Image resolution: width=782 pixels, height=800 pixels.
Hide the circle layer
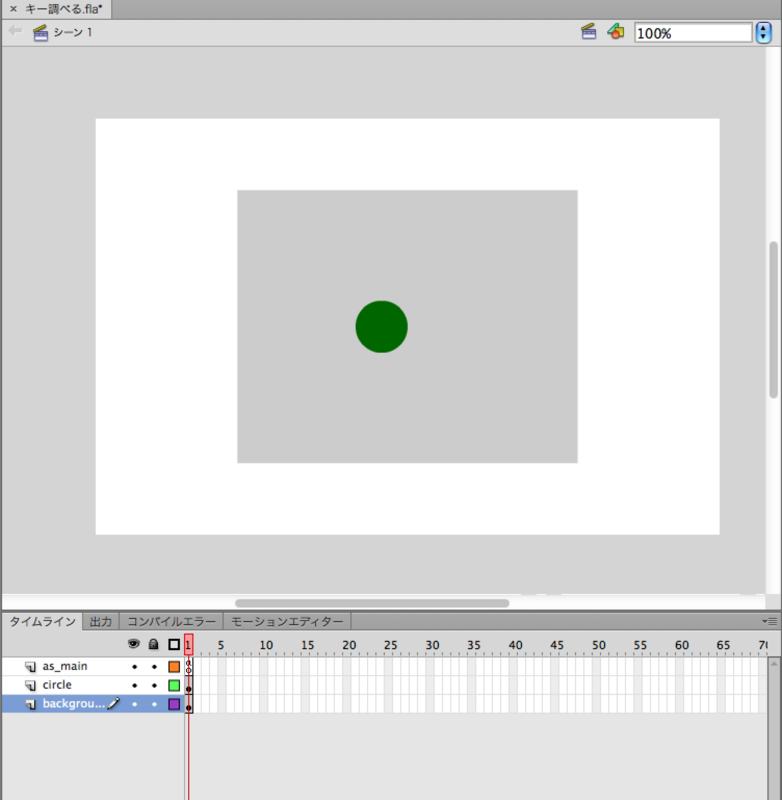pos(134,686)
